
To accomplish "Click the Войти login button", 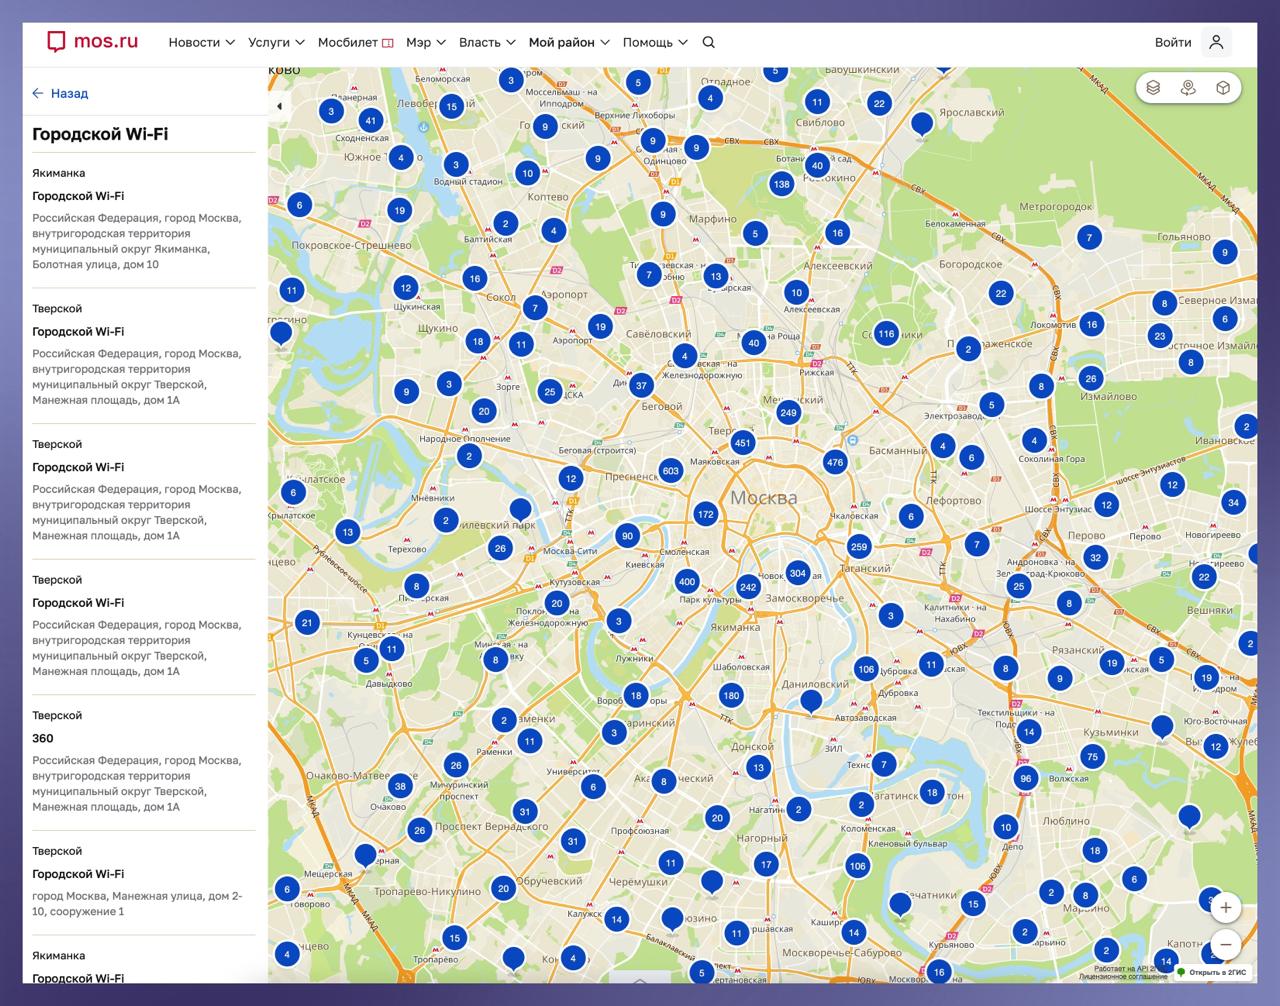I will (1173, 42).
